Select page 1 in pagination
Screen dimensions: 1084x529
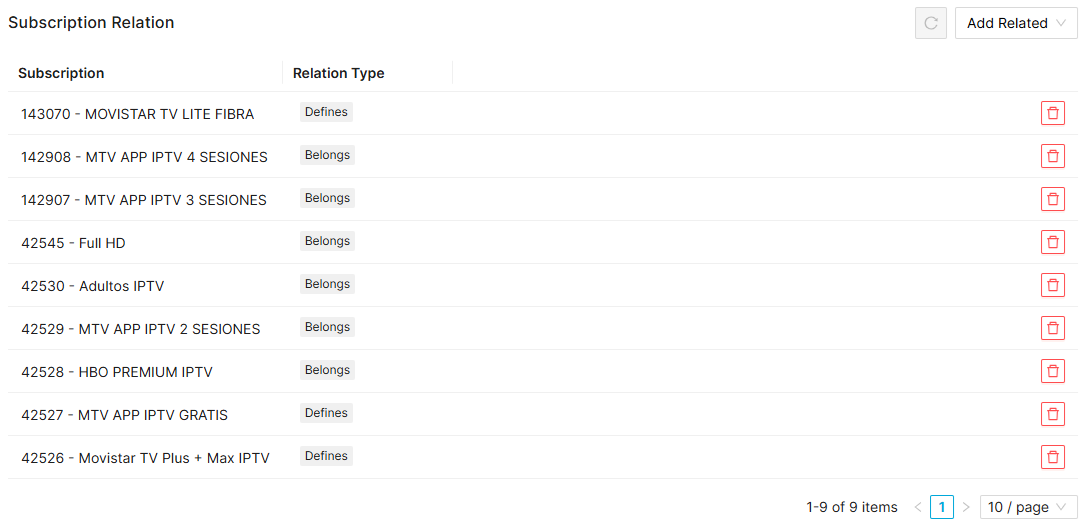tap(941, 507)
